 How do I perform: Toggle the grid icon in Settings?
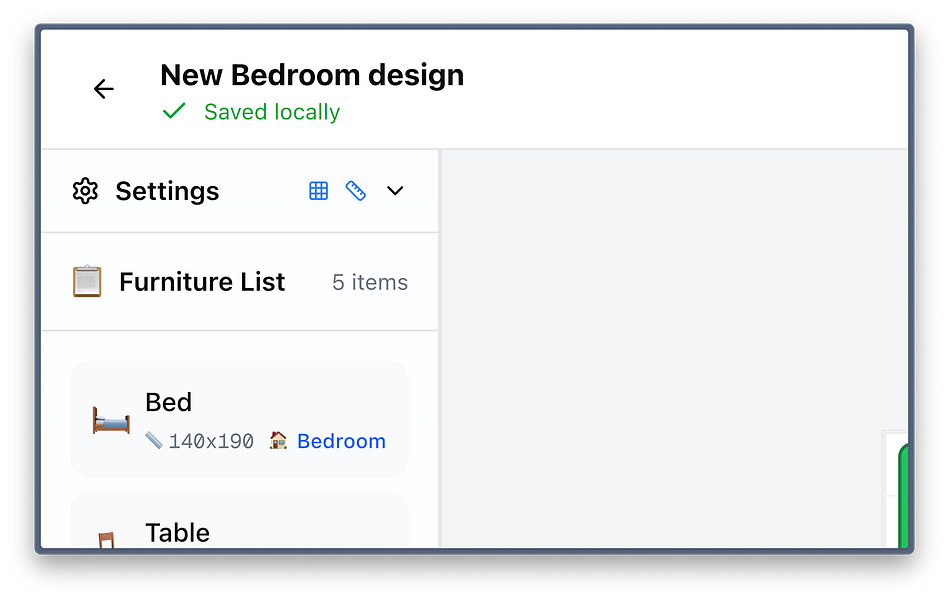pos(318,191)
